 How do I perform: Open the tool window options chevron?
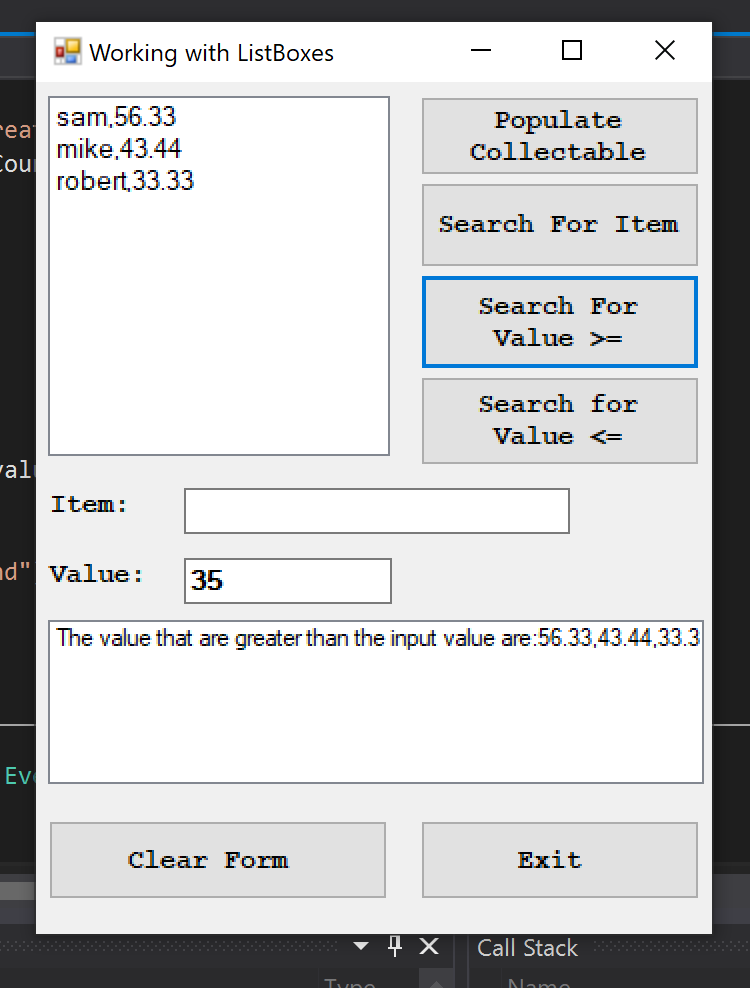(x=360, y=945)
